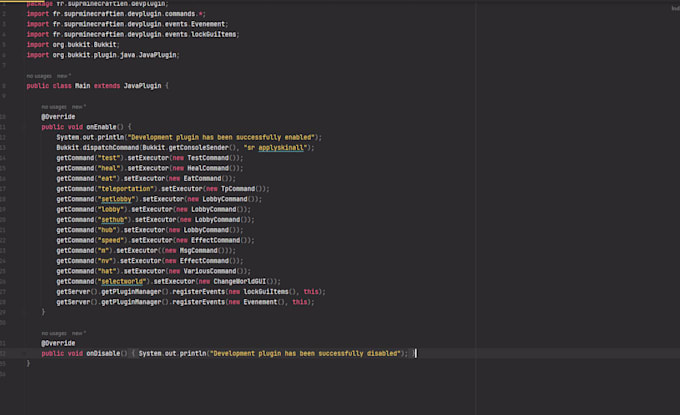This screenshot has width=680, height=415.
Task: Click the onDisable method name
Action: [x=106, y=353]
